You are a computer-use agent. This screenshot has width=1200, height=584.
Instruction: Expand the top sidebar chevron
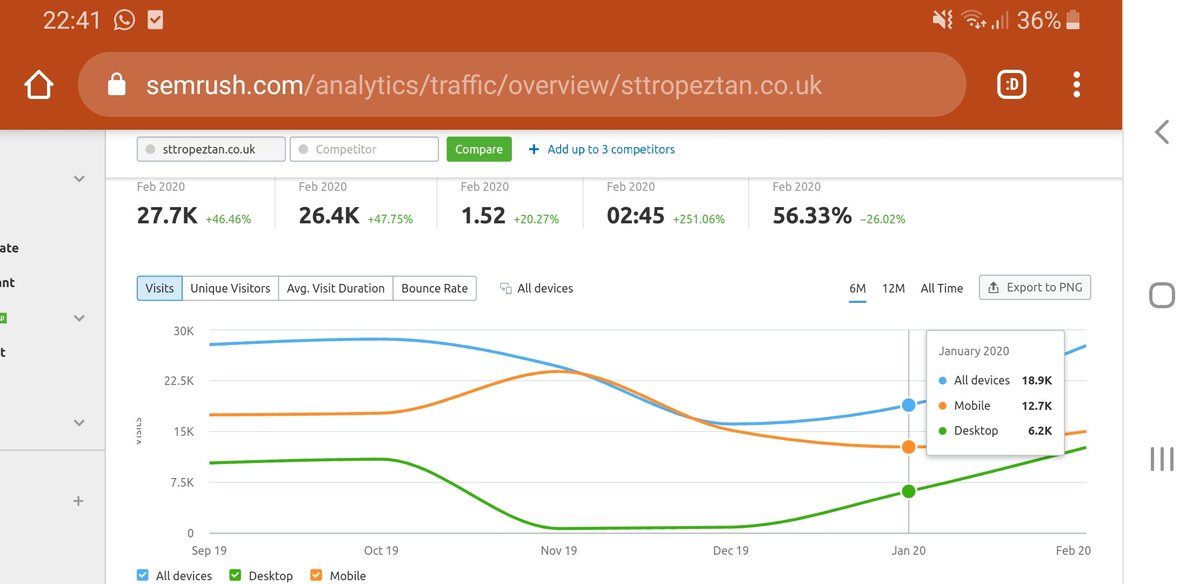(x=79, y=180)
